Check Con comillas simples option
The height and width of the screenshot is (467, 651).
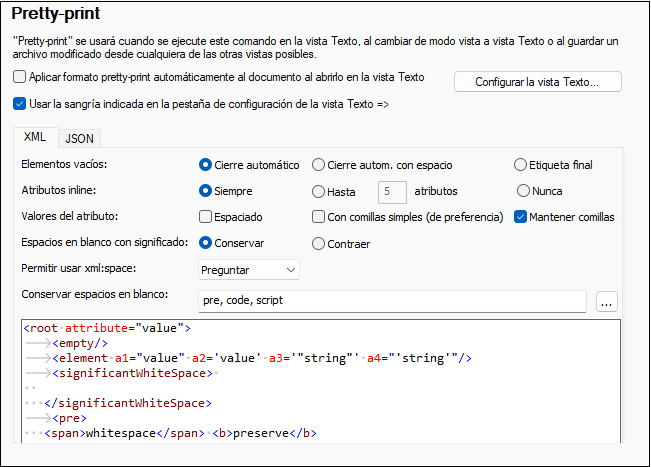[x=319, y=217]
